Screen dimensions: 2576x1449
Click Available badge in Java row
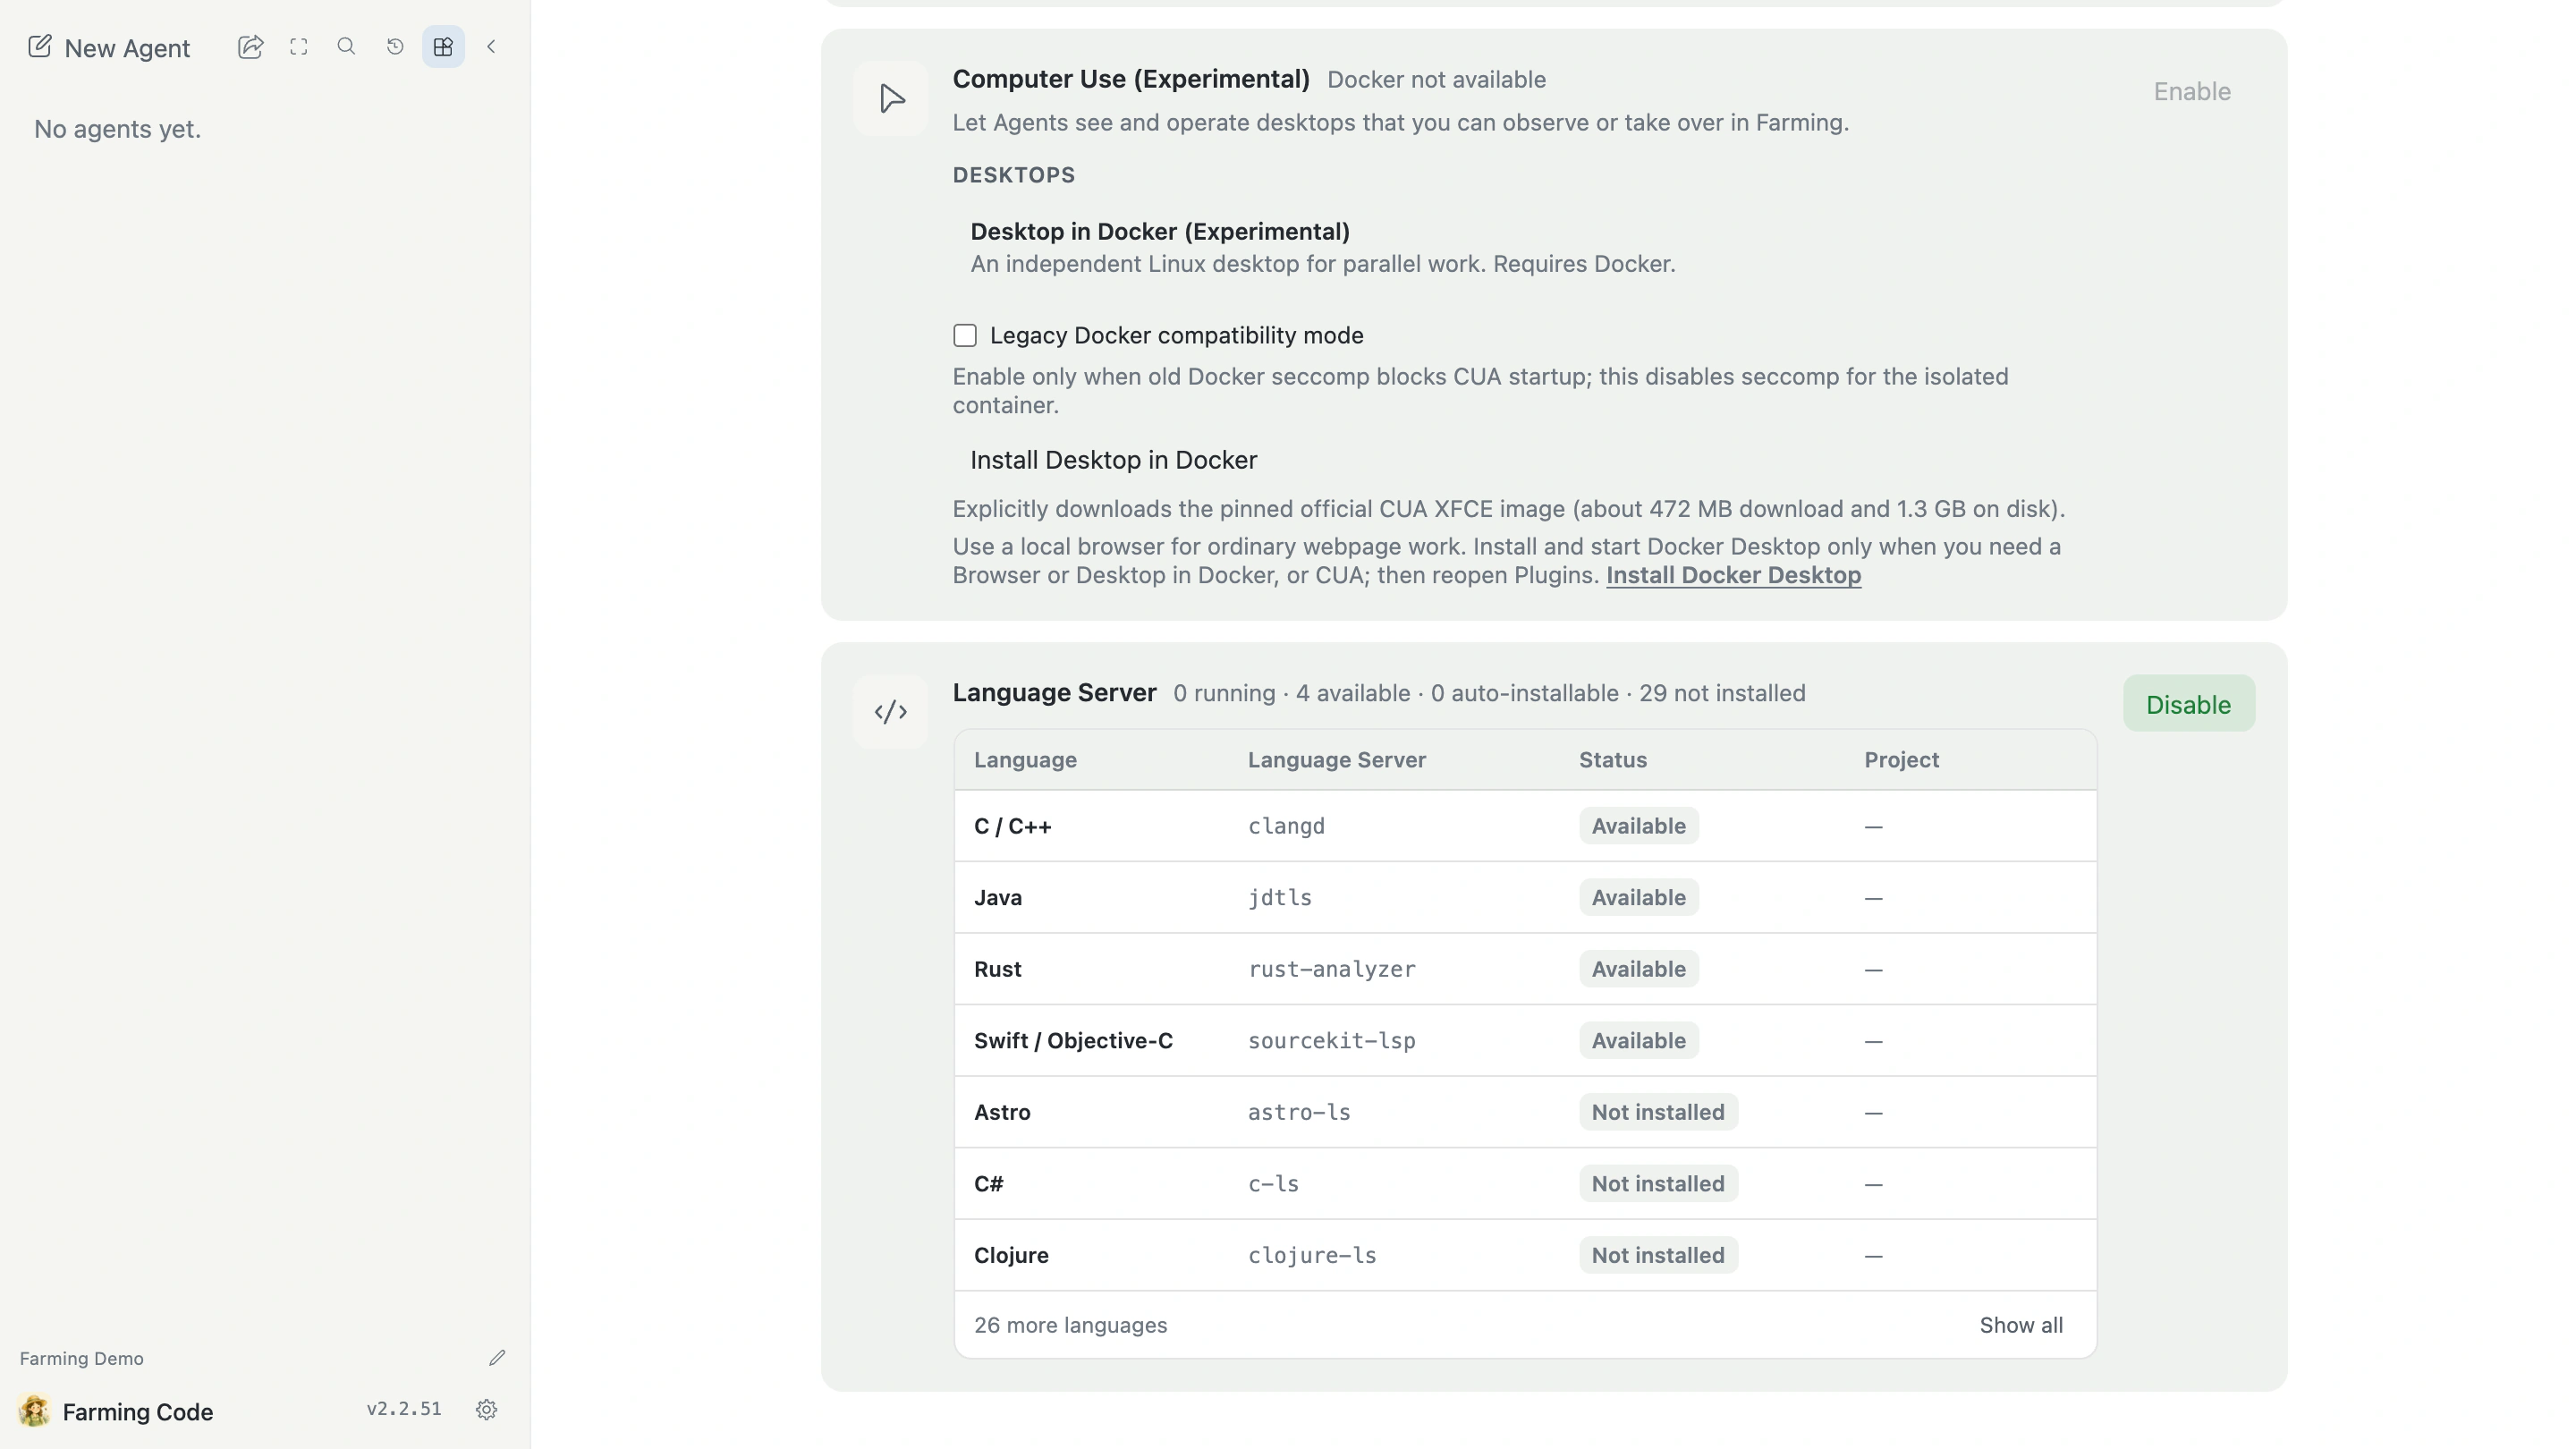pos(1639,898)
